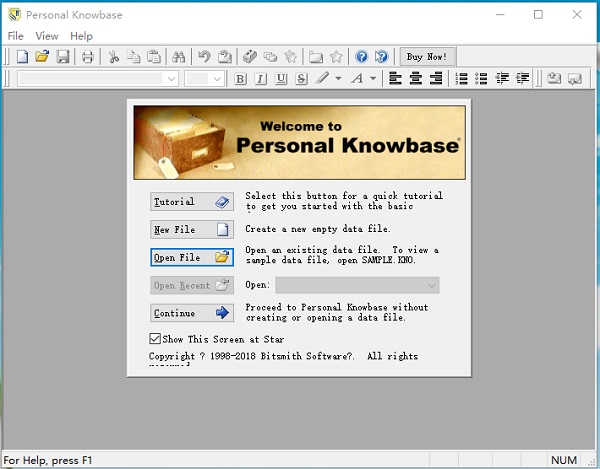Viewport: 600px width, 469px height.
Task: Click the clipboard icon right of Undo
Action: point(225,57)
